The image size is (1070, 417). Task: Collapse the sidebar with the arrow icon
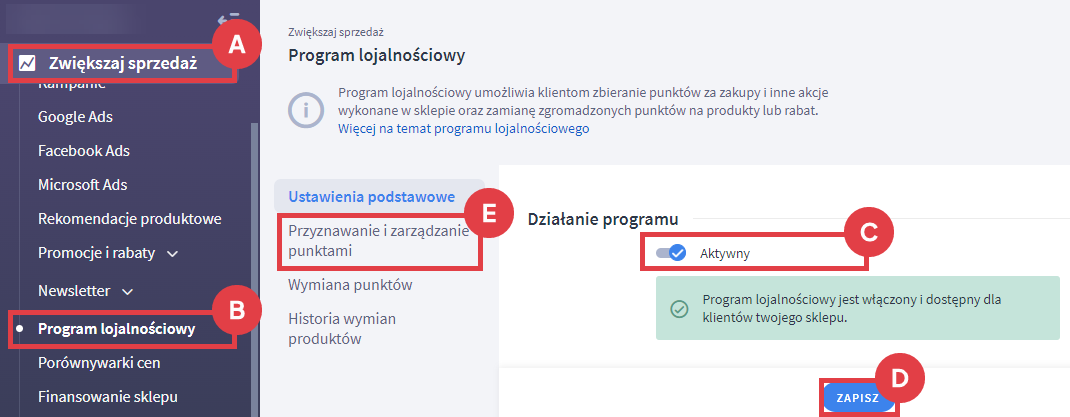(227, 20)
